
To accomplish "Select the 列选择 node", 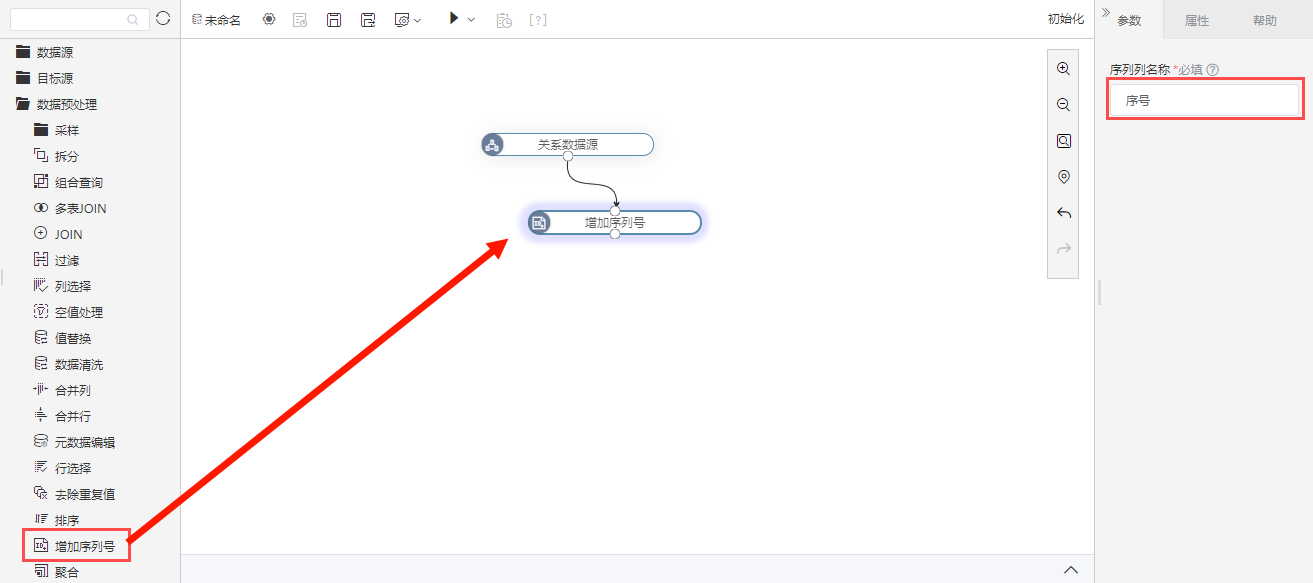I will [62, 286].
